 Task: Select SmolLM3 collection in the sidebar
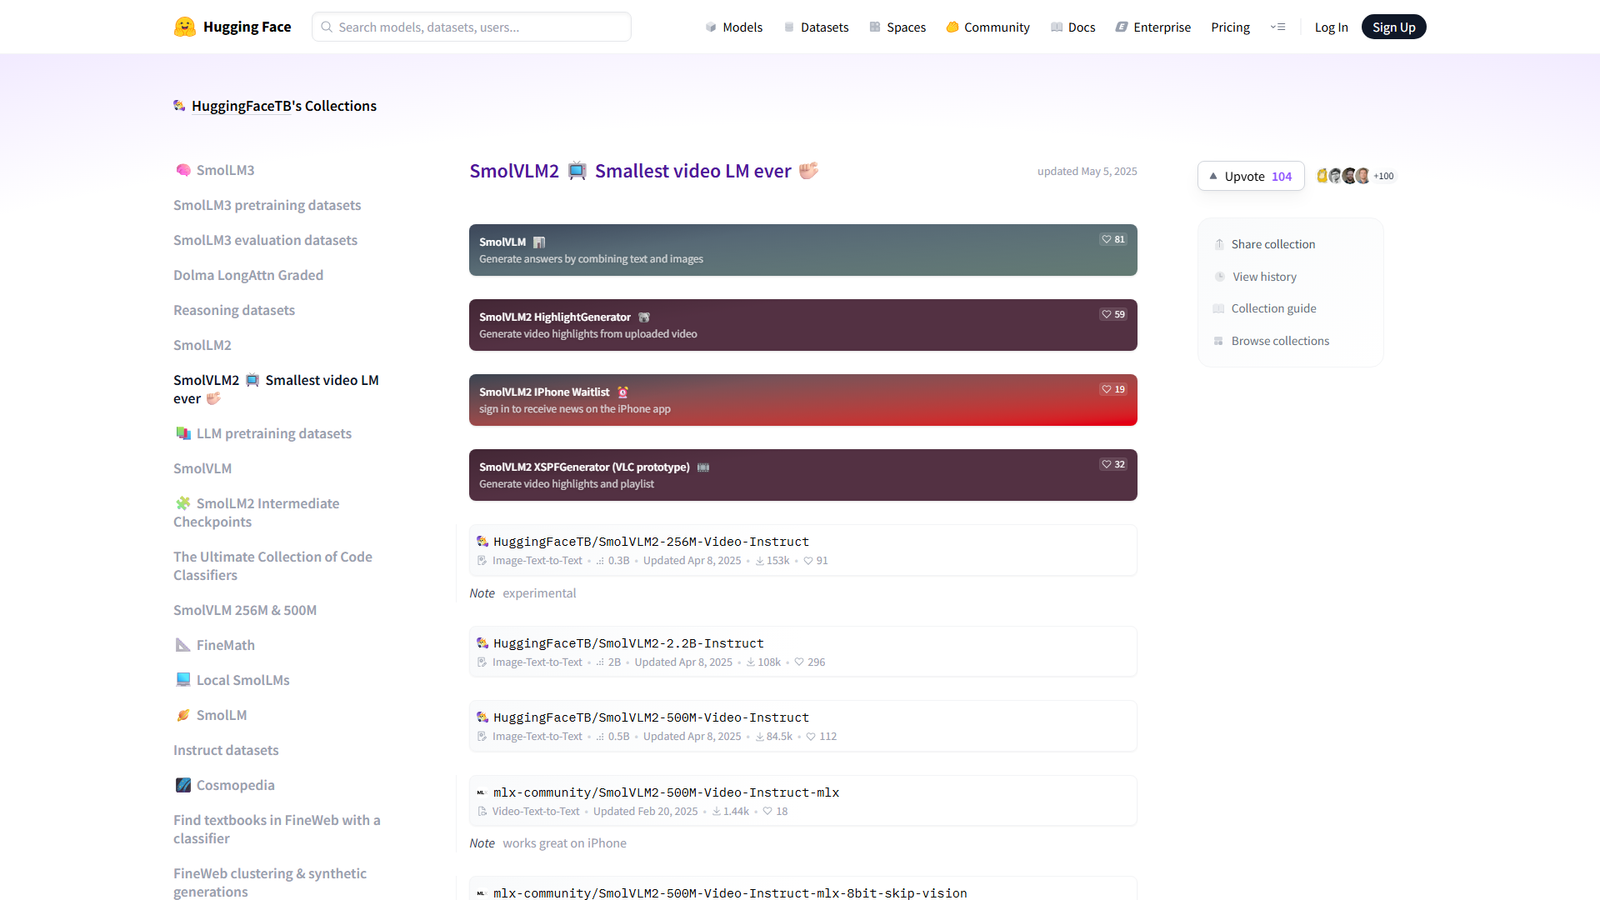(x=224, y=170)
